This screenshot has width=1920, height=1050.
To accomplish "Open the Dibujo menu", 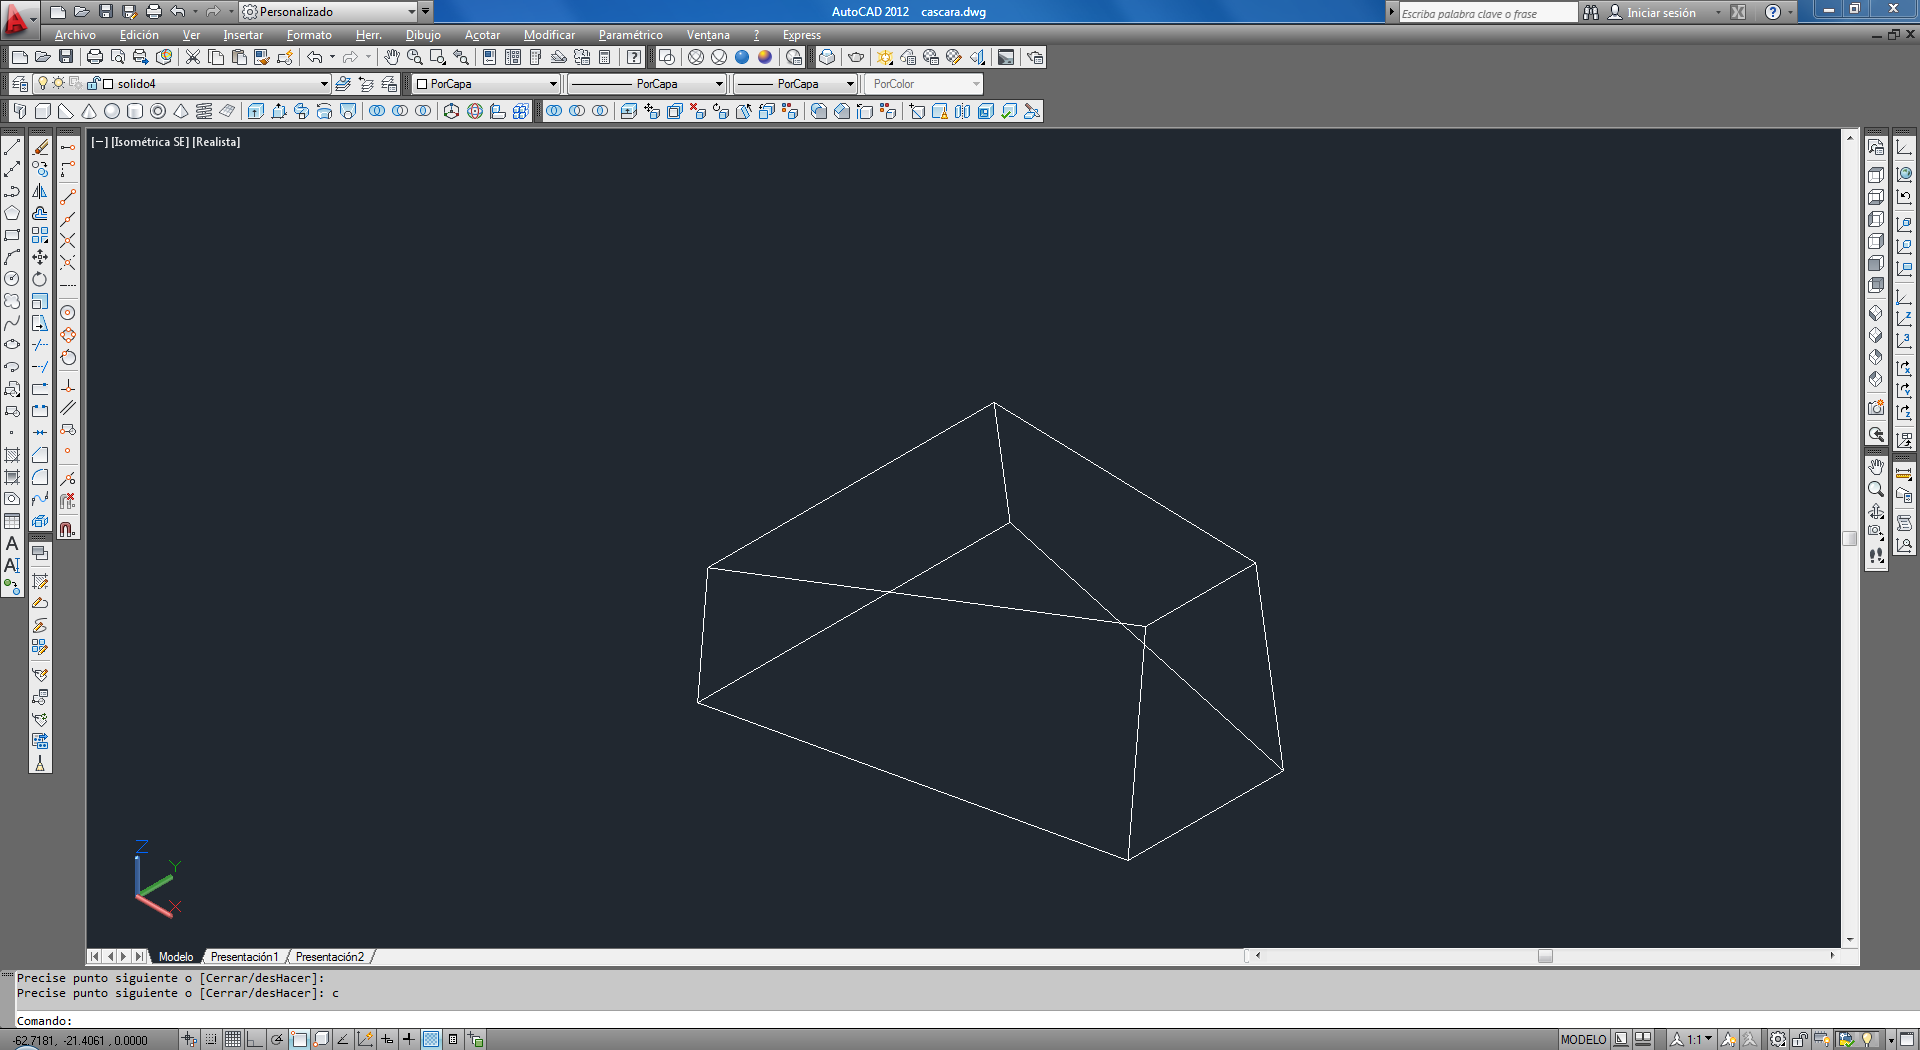I will pyautogui.click(x=423, y=35).
